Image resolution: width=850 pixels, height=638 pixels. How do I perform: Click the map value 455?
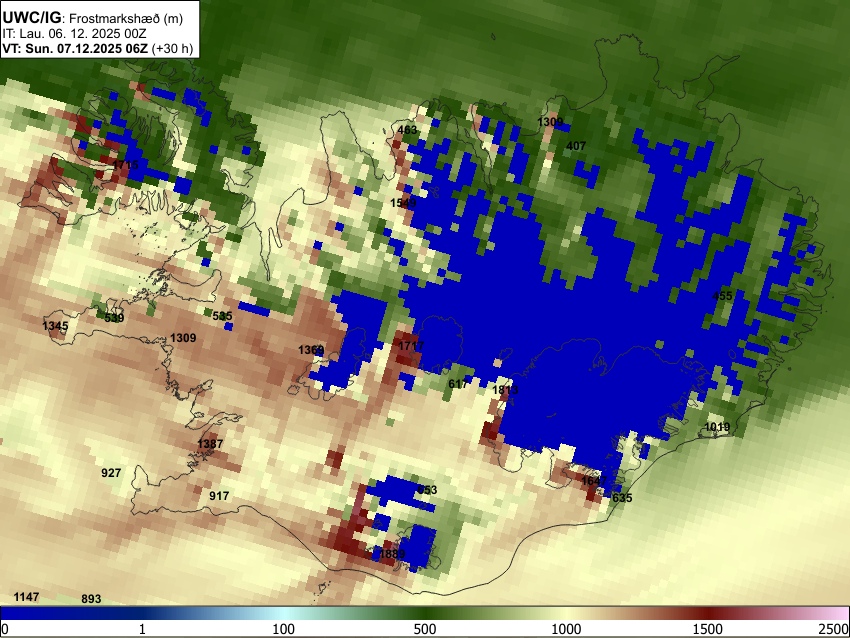point(722,296)
